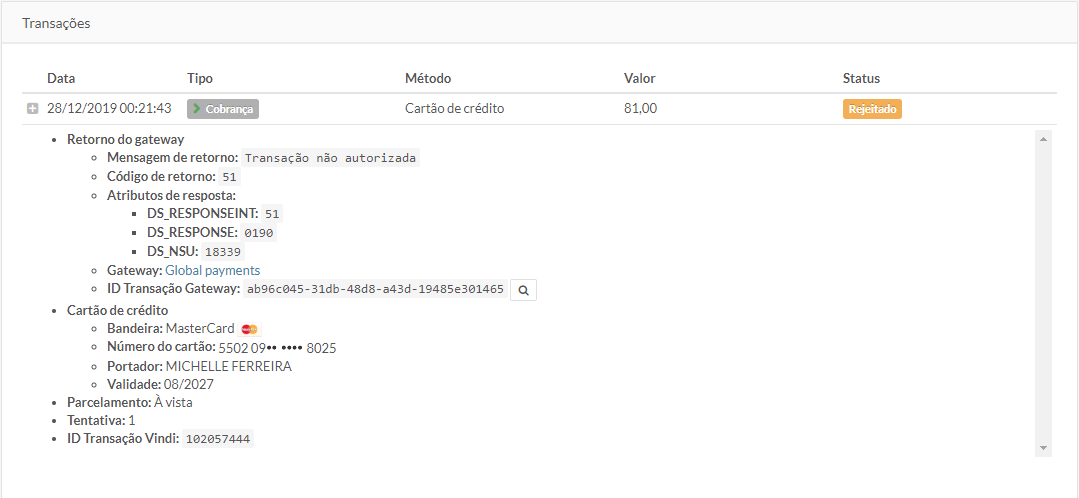Click the masked card number ending 8025
This screenshot has height=498, width=1079.
pos(277,348)
